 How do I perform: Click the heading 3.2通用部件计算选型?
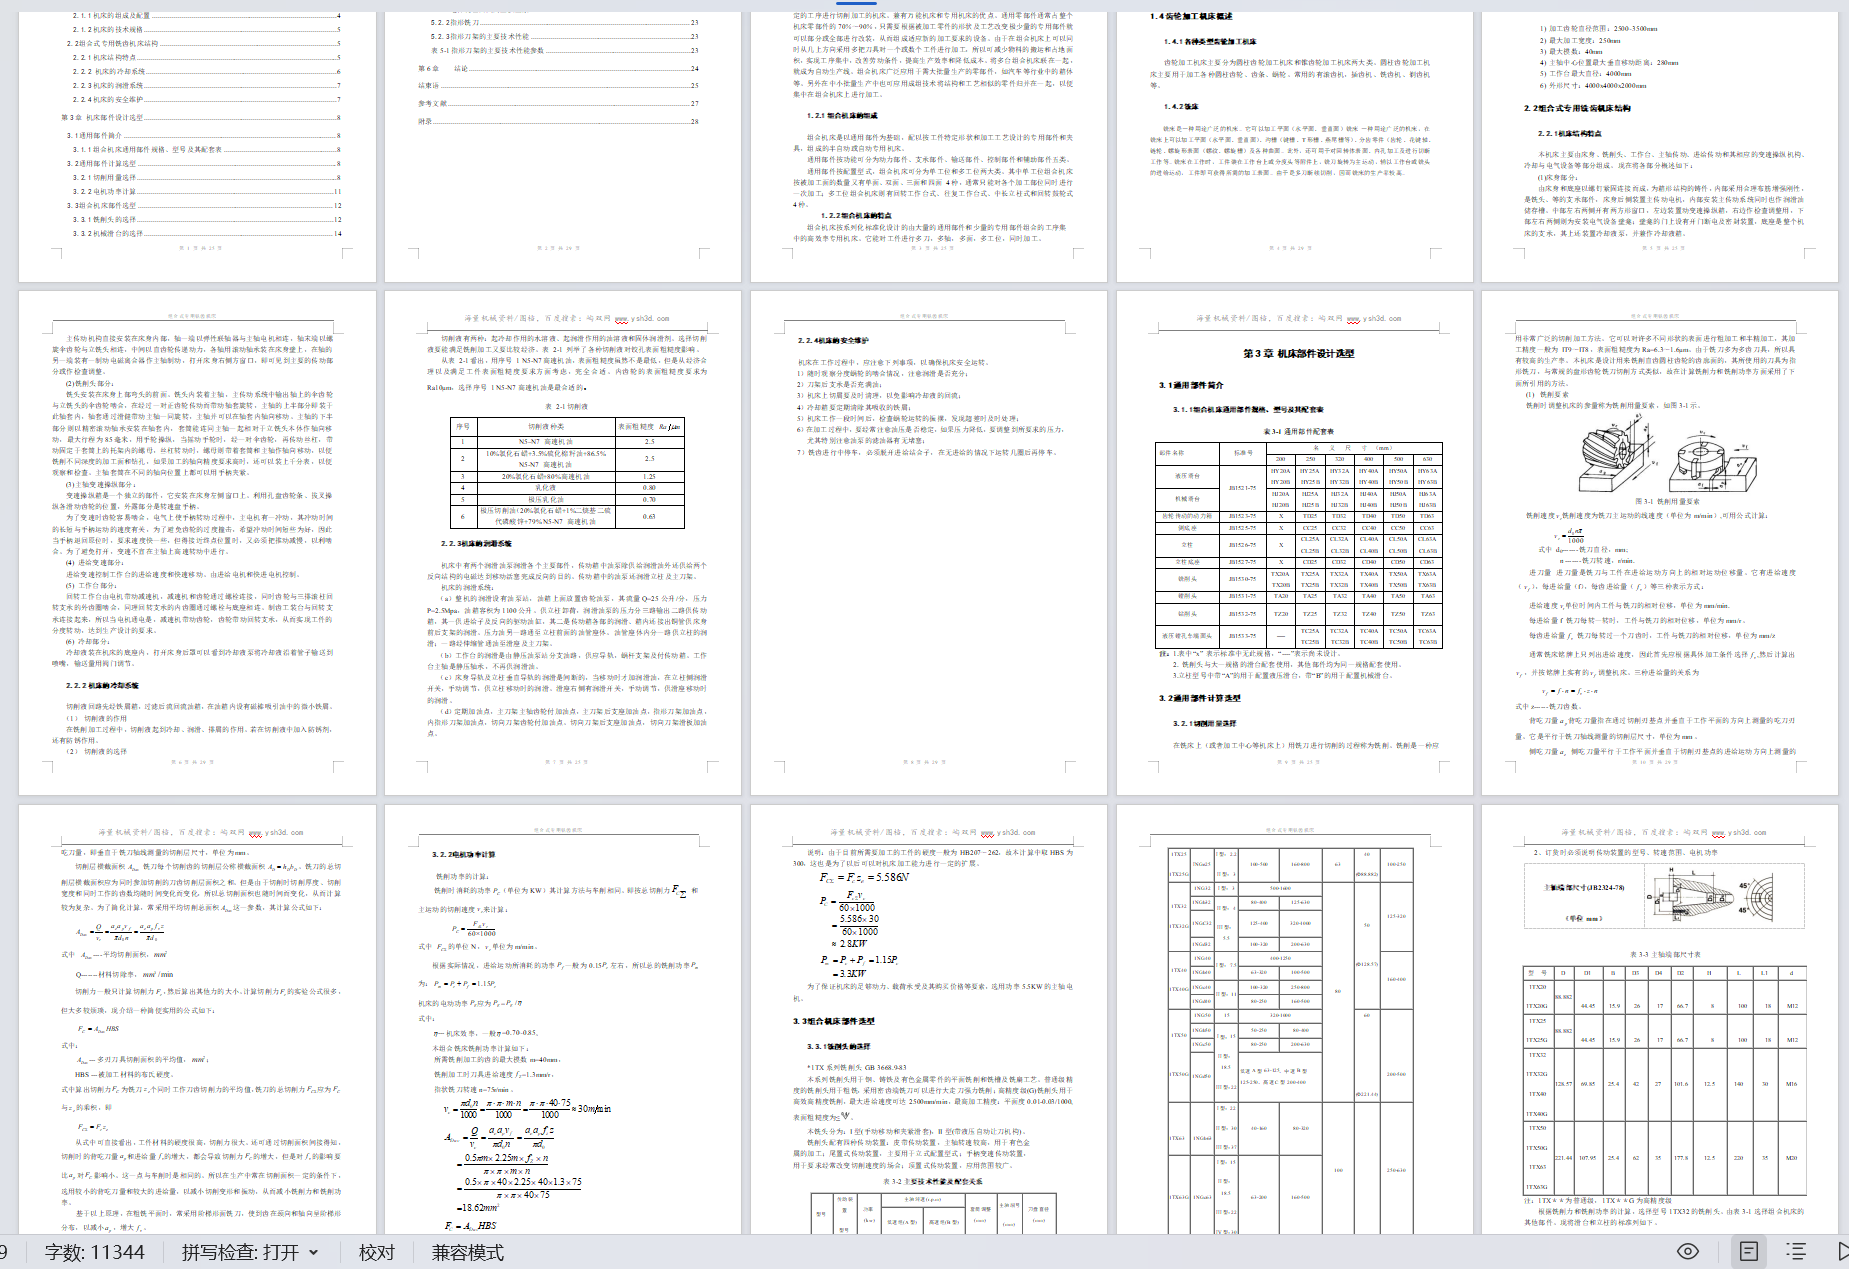(1200, 698)
